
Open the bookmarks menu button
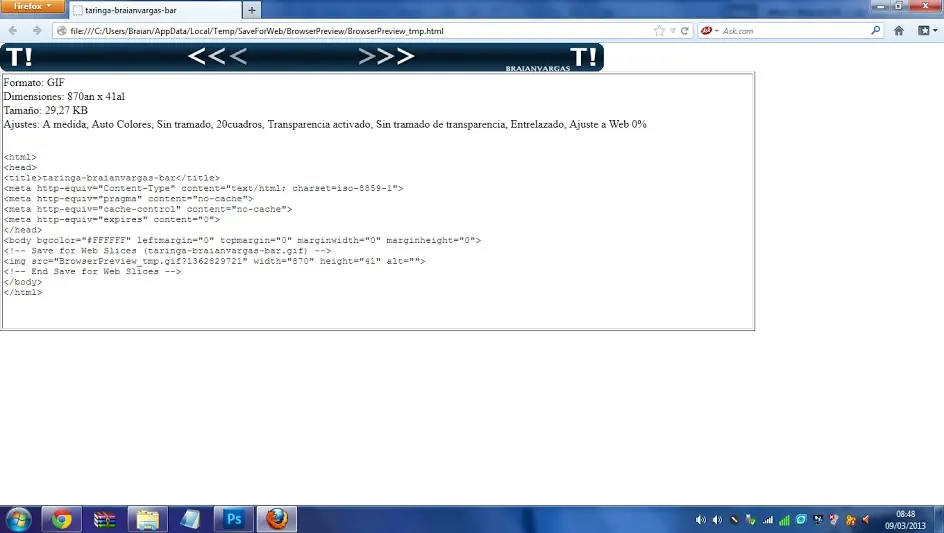pyautogui.click(x=927, y=31)
